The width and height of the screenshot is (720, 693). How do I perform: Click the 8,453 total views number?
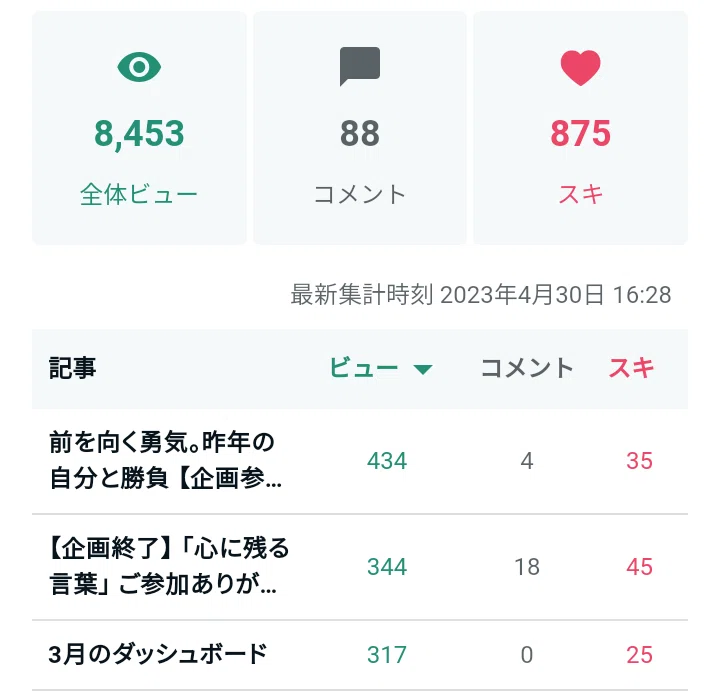139,134
